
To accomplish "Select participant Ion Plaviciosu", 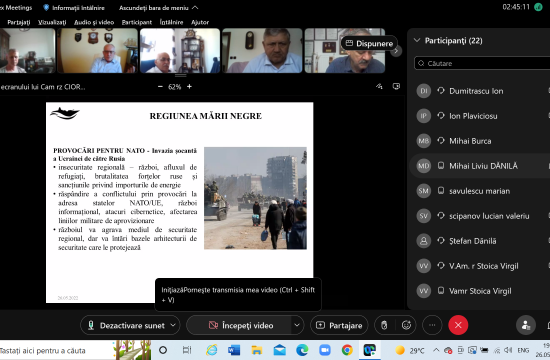I will (x=479, y=116).
